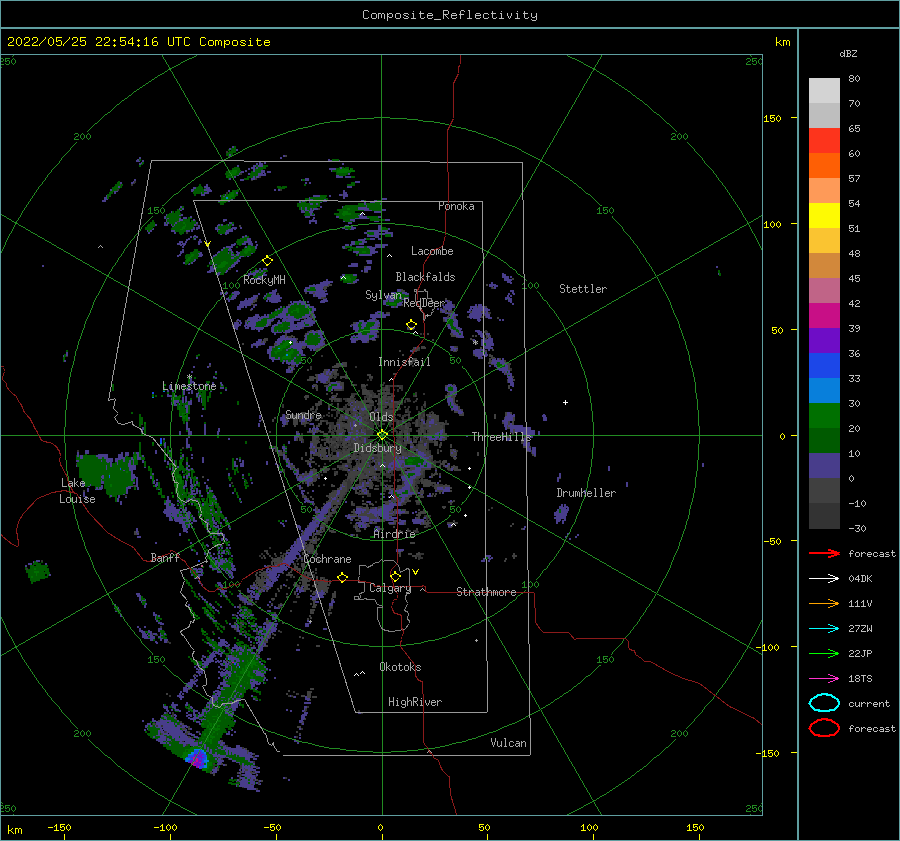Click the HighRiver label
This screenshot has height=841, width=900.
[415, 702]
